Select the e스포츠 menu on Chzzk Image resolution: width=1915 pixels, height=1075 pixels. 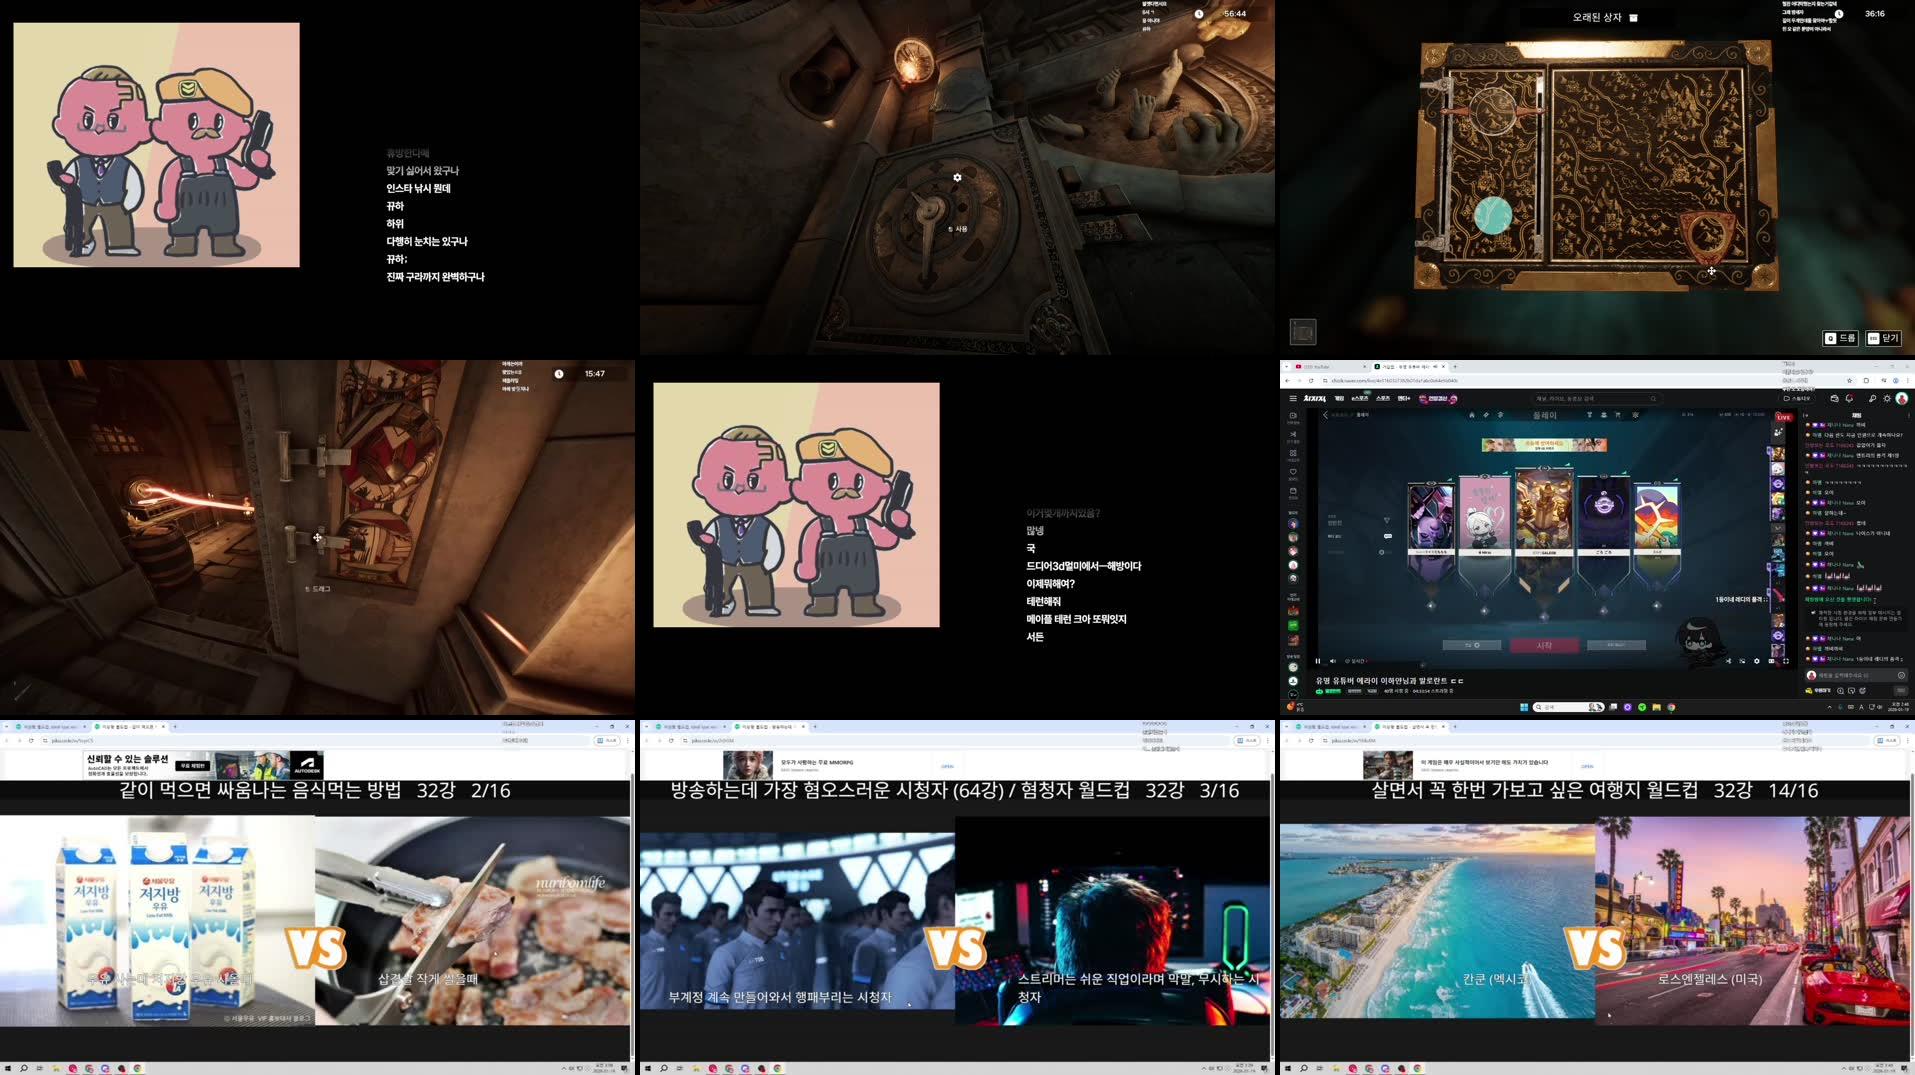1359,399
